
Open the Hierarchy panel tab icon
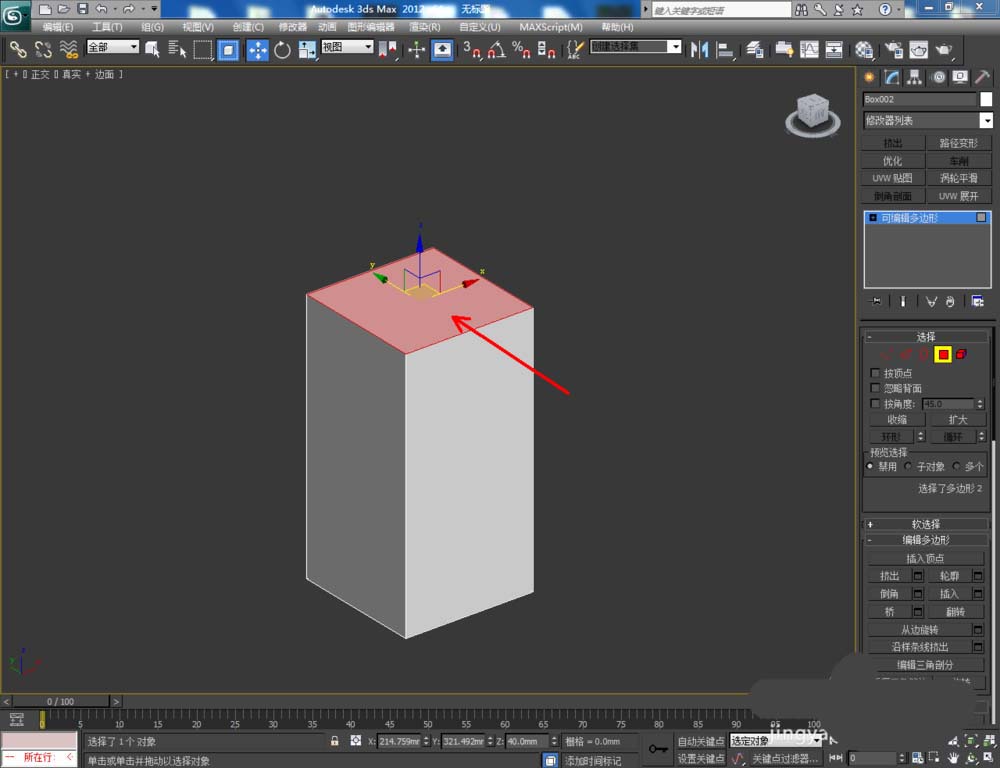[914, 77]
